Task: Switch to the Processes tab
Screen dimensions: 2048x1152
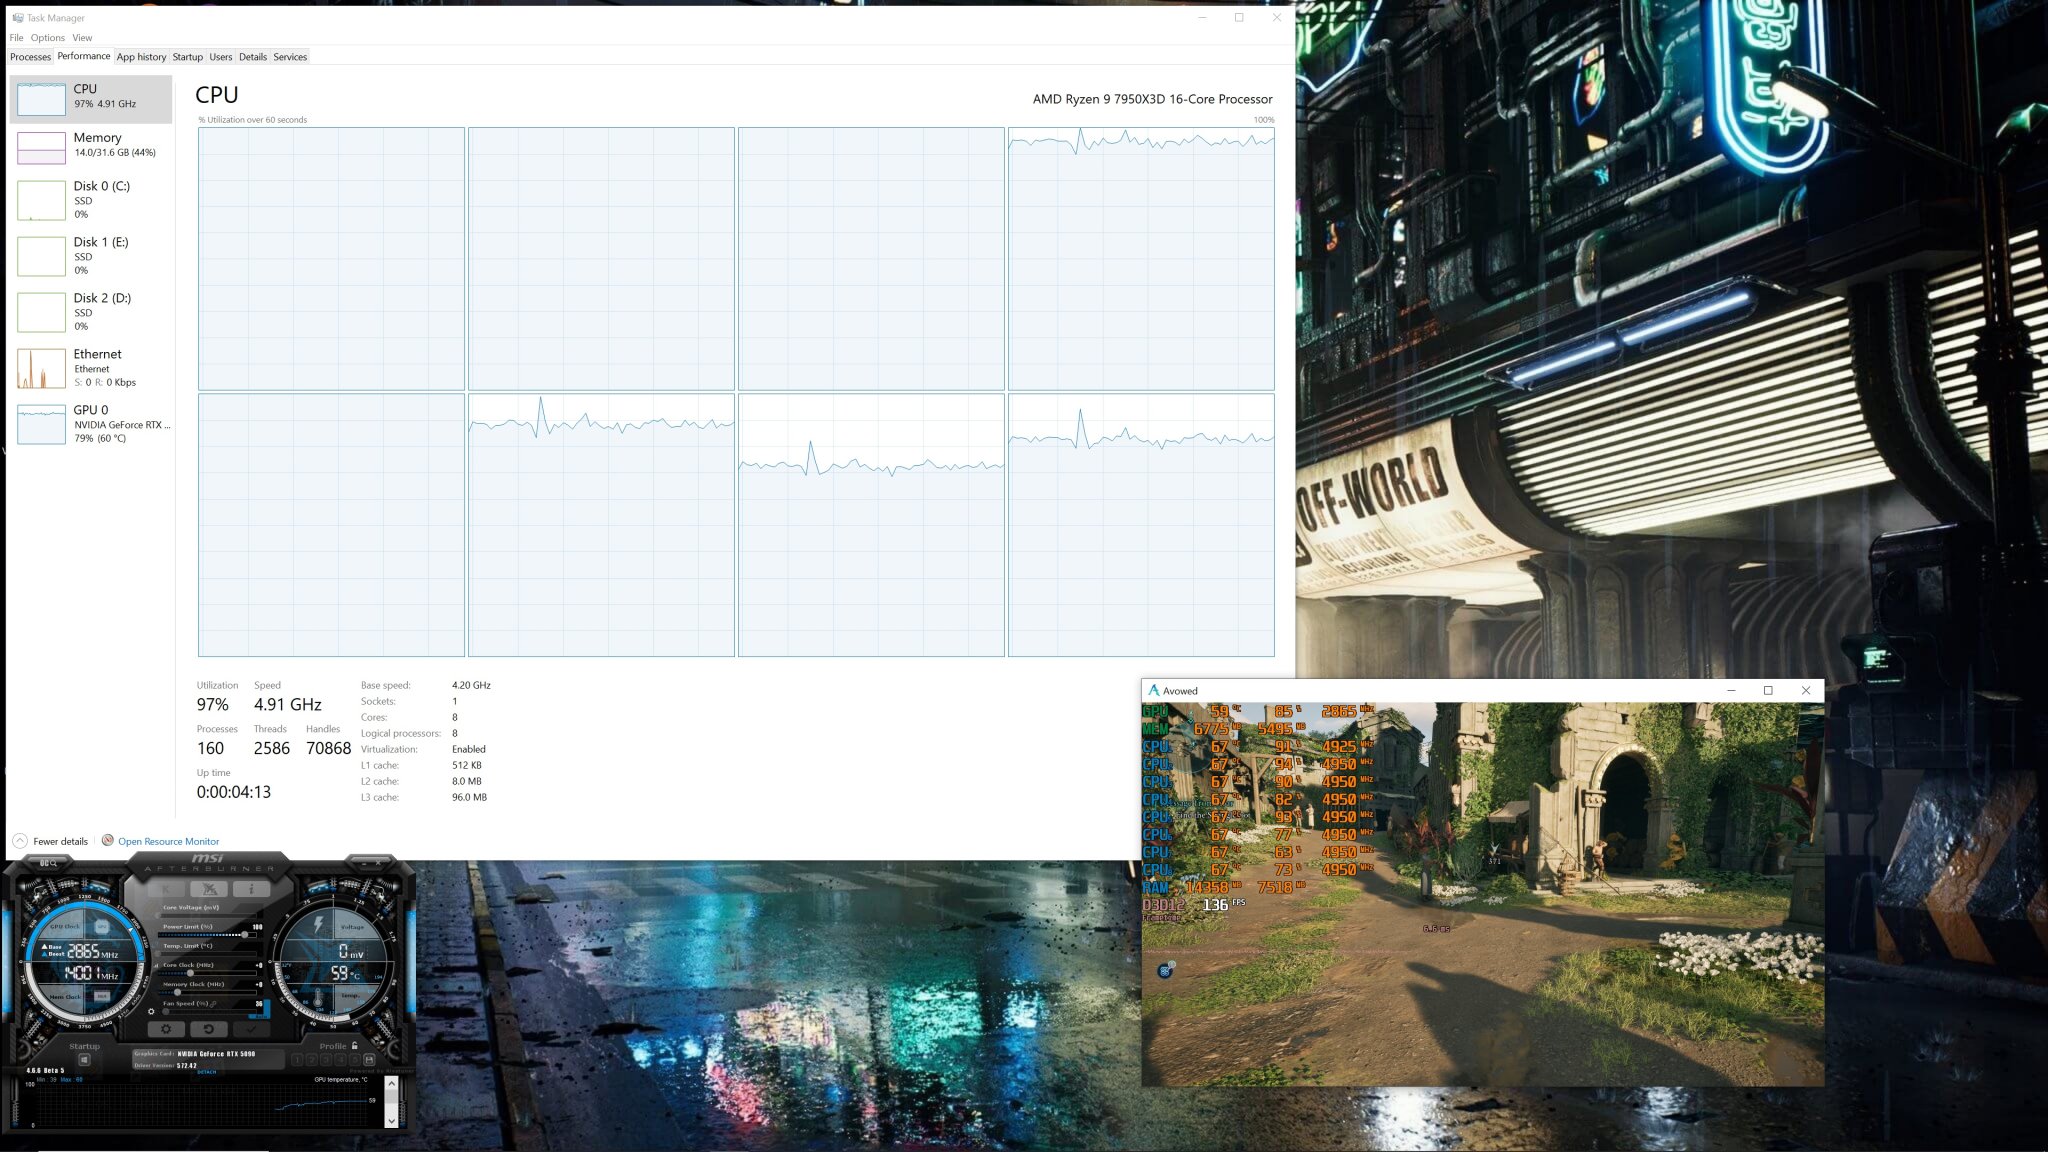Action: coord(30,57)
